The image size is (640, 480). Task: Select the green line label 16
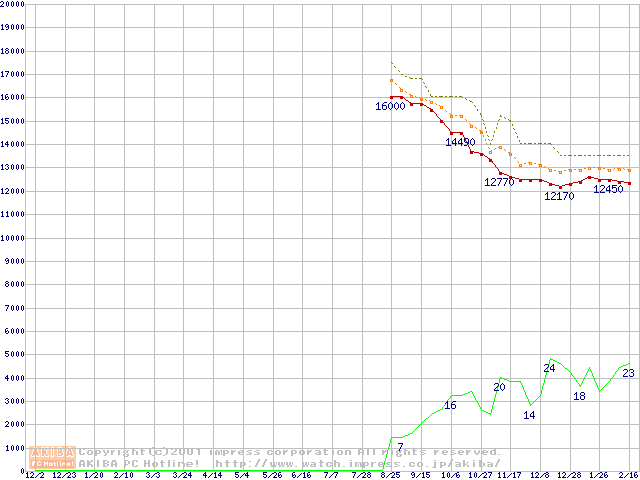coord(450,405)
